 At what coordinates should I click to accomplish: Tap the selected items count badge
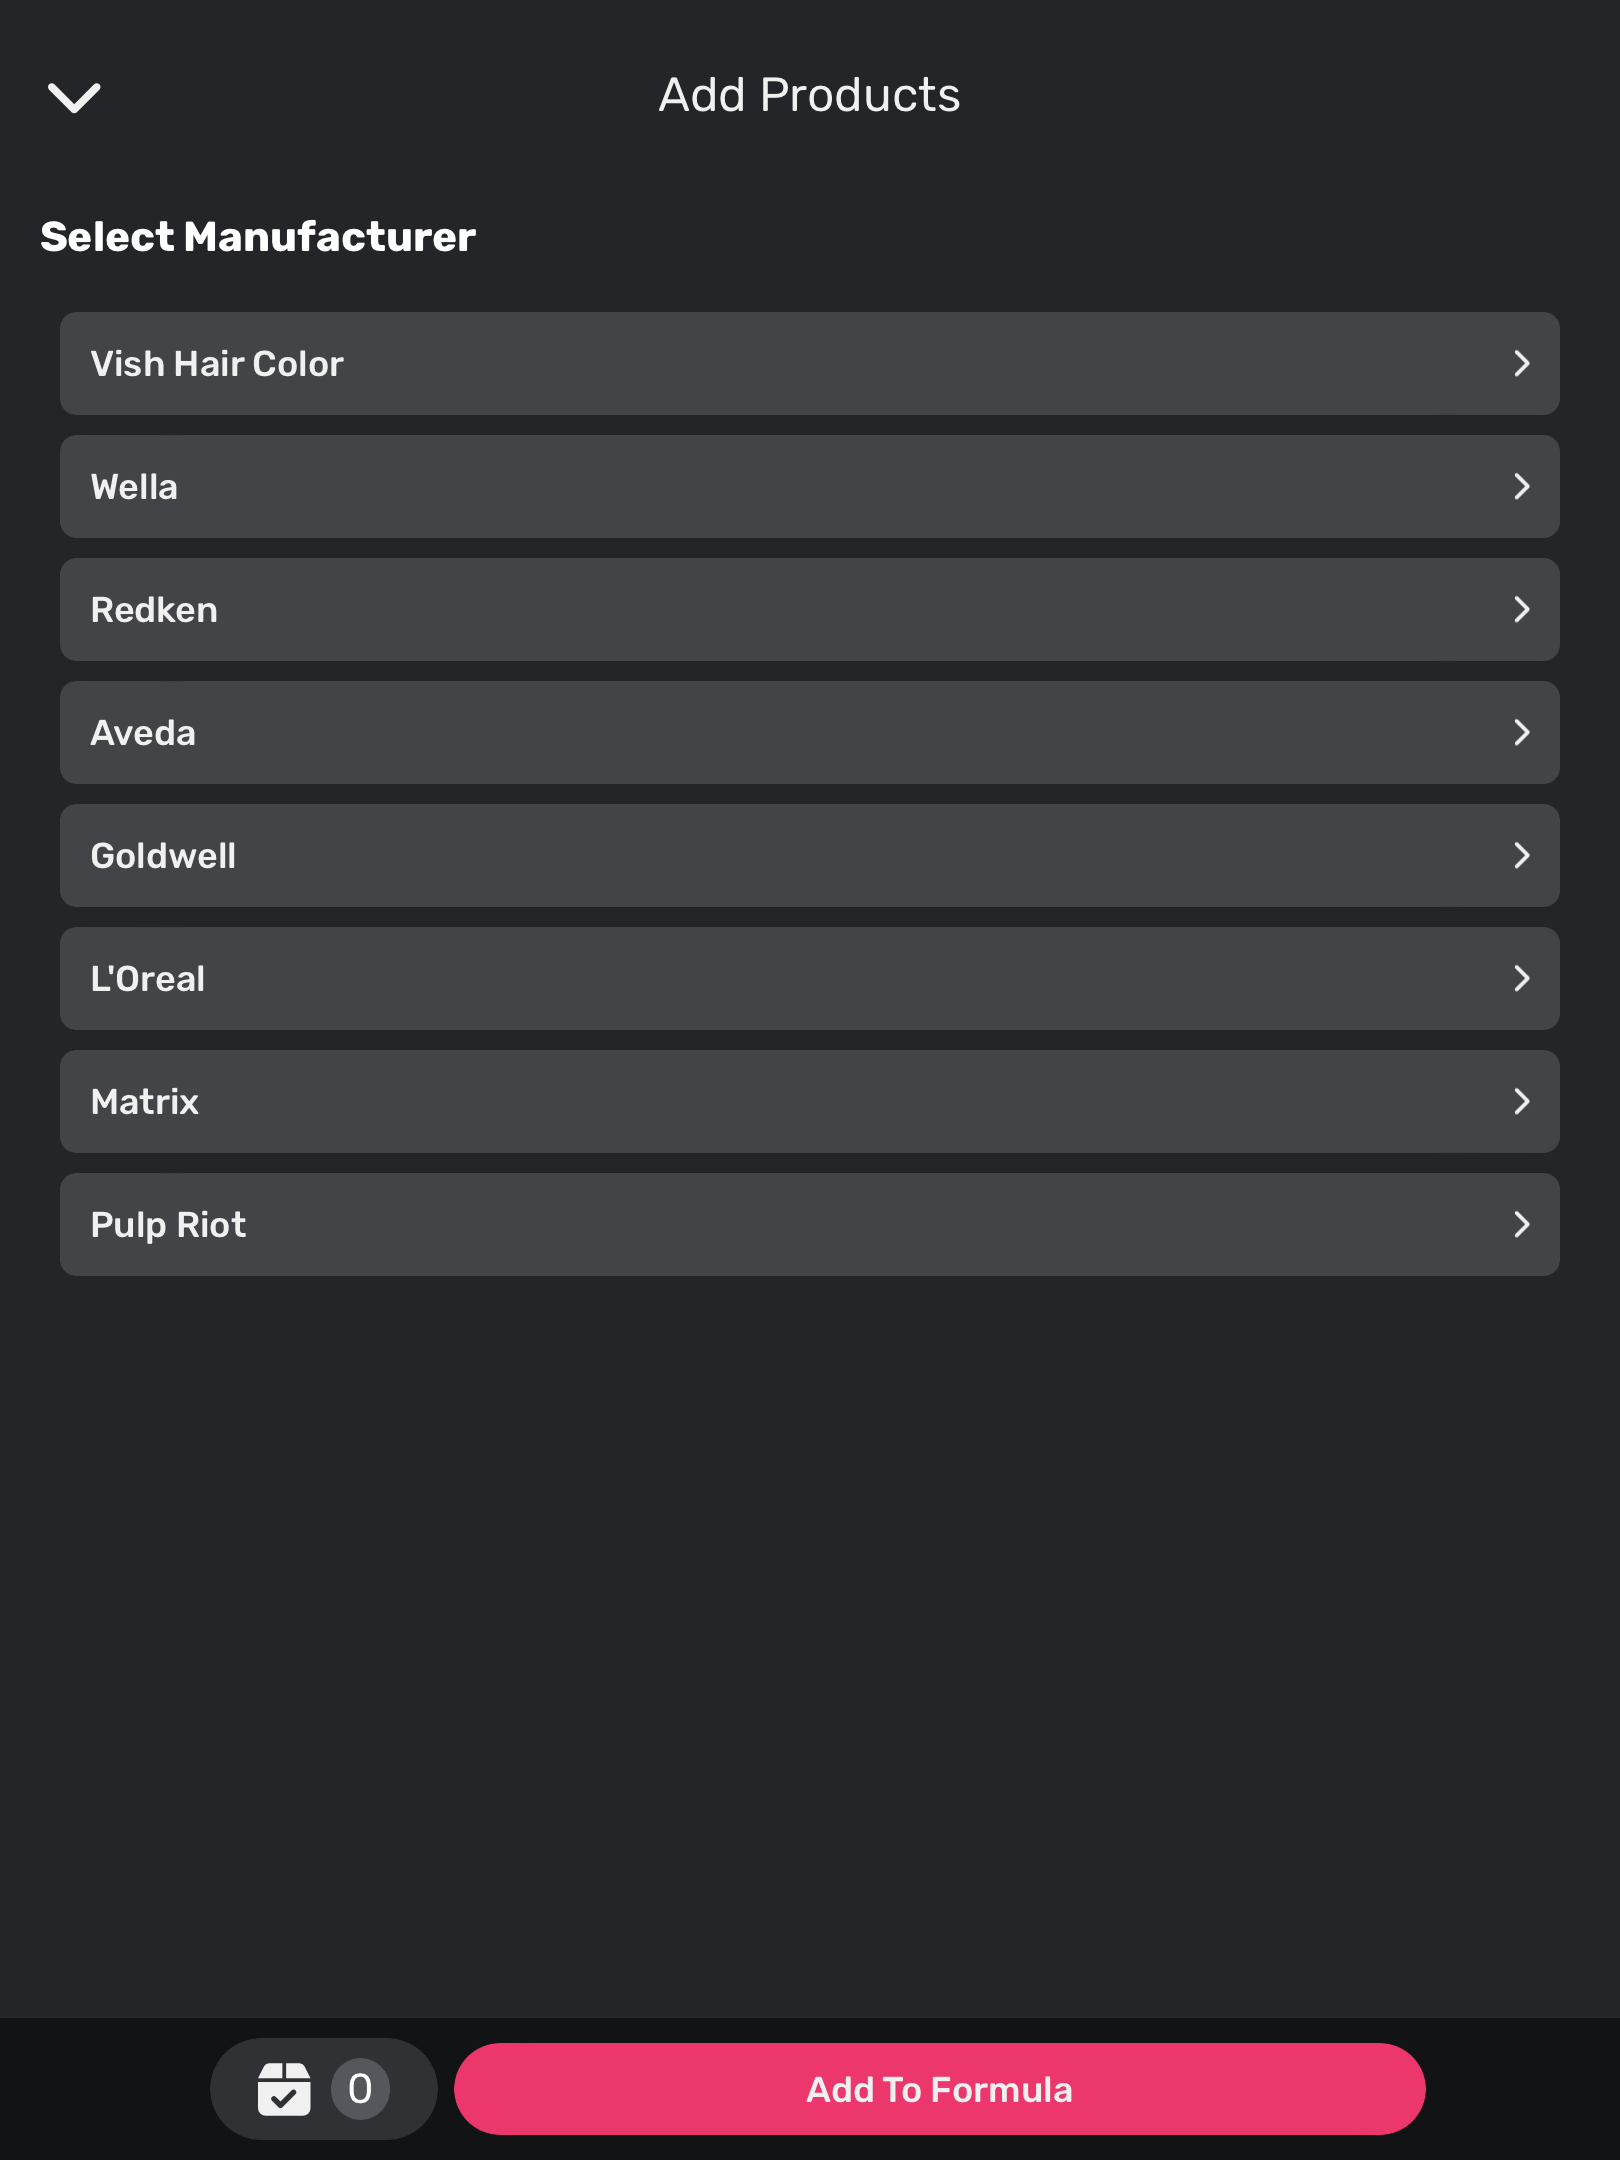click(x=360, y=2089)
